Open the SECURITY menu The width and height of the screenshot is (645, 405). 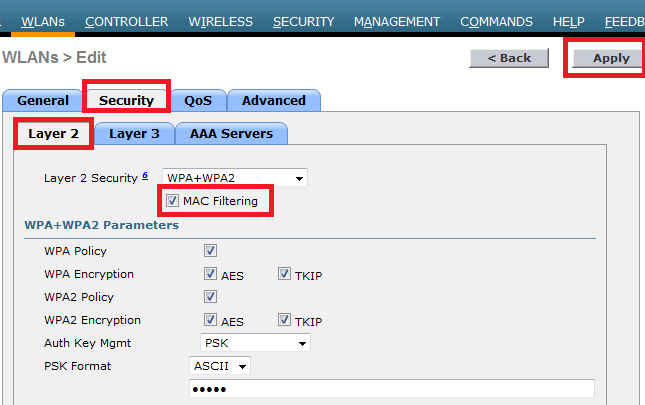[x=303, y=21]
